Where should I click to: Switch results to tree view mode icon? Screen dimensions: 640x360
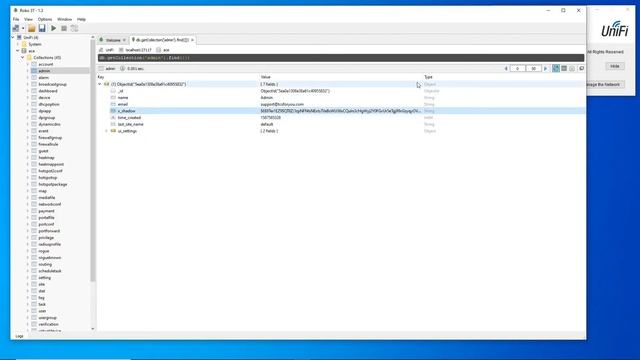556,69
